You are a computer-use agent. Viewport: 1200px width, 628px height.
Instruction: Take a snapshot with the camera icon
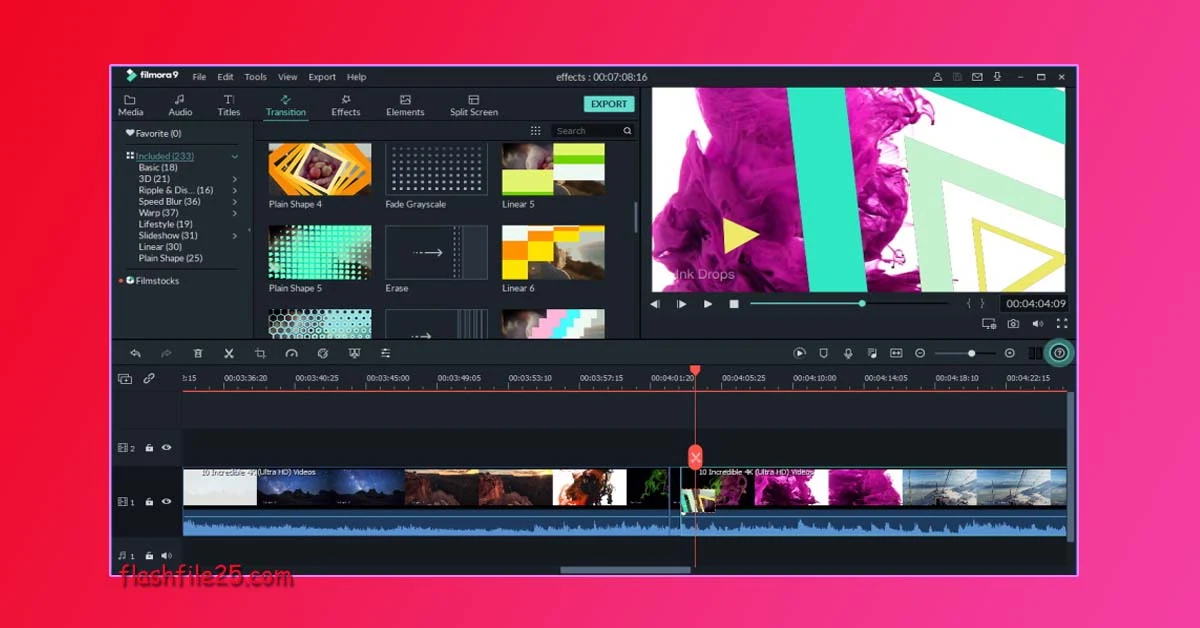1013,324
